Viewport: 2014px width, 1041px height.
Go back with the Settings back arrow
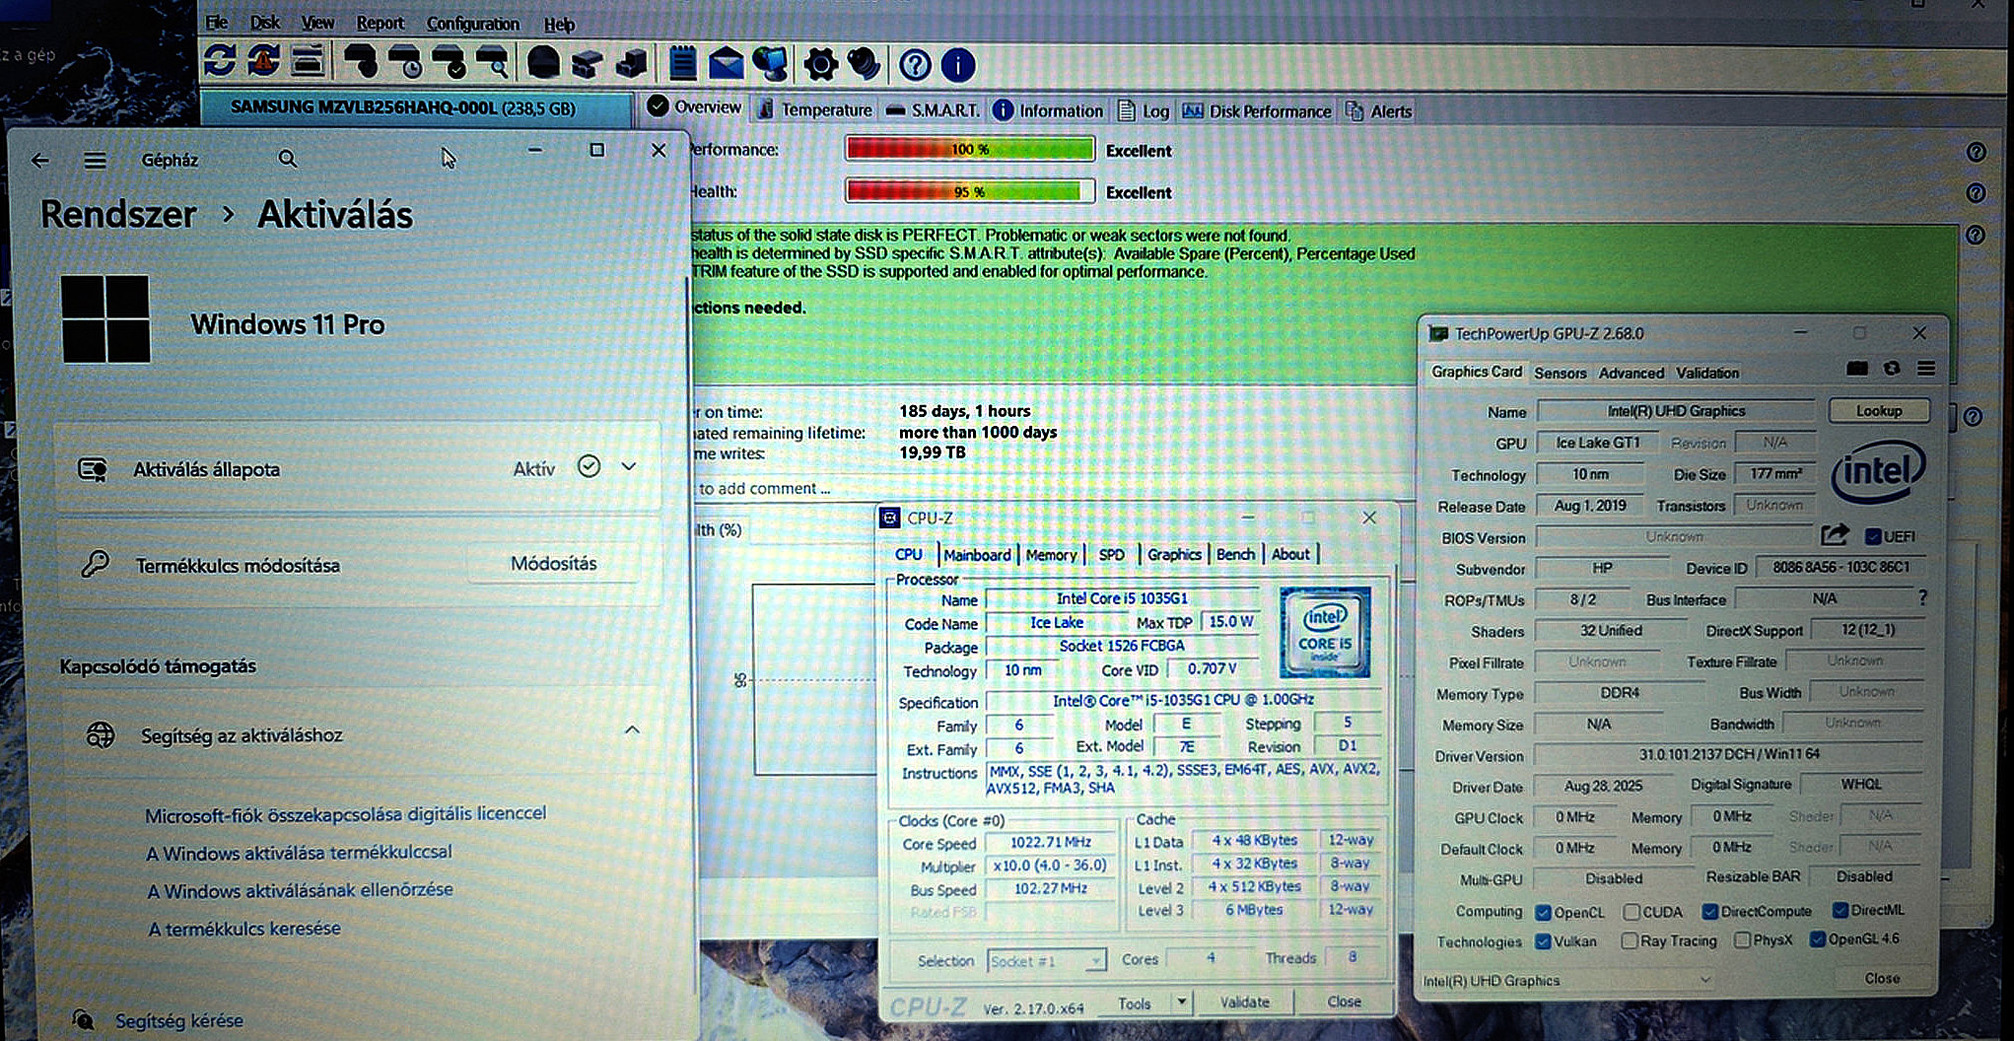pos(40,160)
